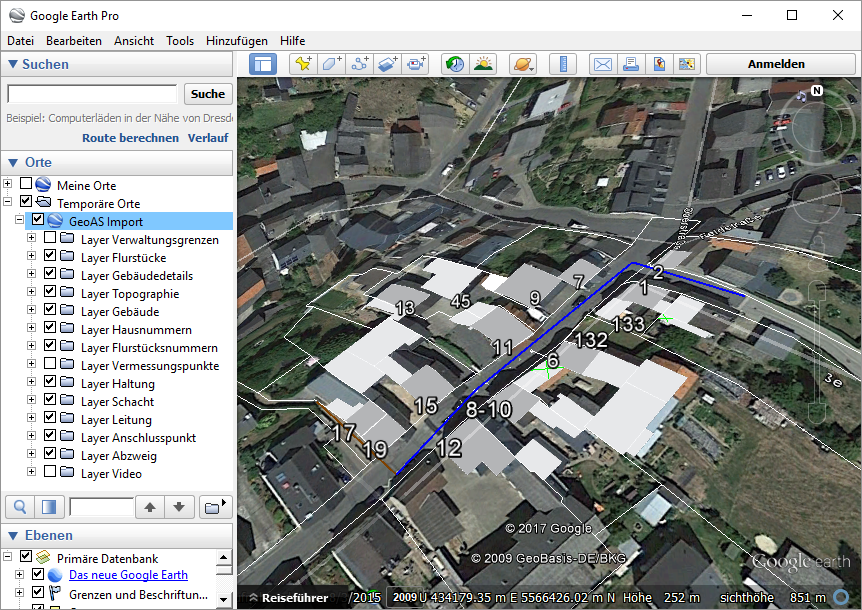Screen dimensions: 862x610
Task: Click the Meine Orte globe icon
Action: [x=43, y=185]
